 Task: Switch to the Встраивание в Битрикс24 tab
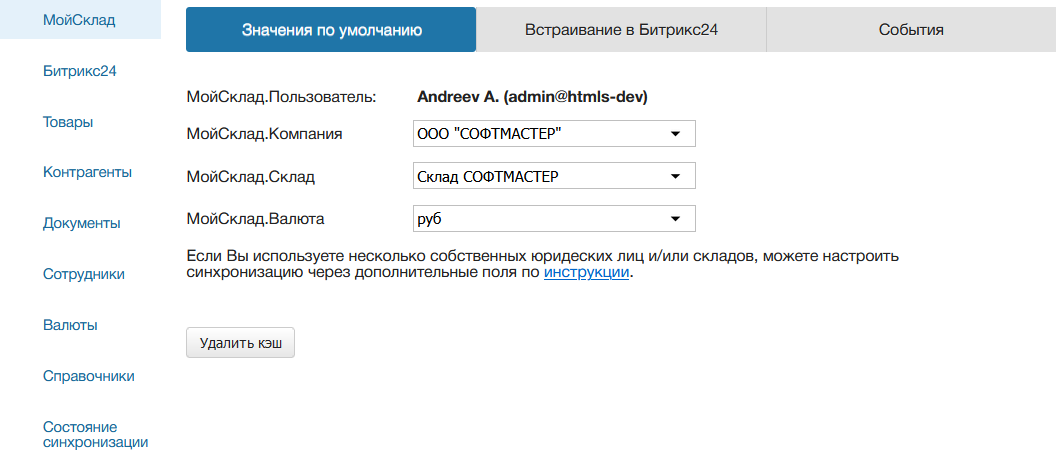[621, 30]
